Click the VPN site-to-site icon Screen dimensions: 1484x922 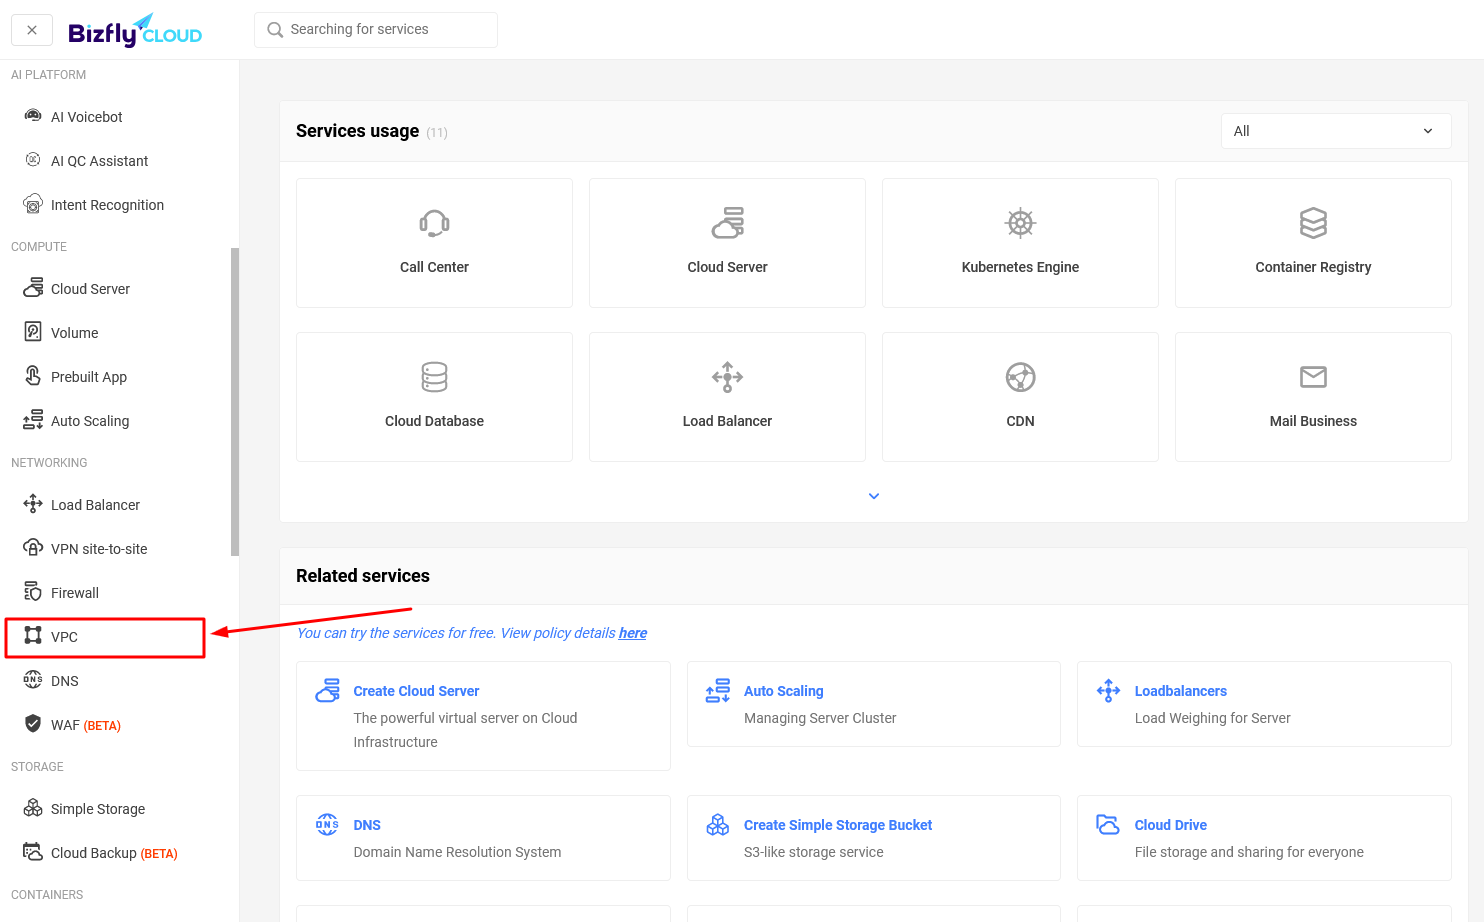coord(33,548)
